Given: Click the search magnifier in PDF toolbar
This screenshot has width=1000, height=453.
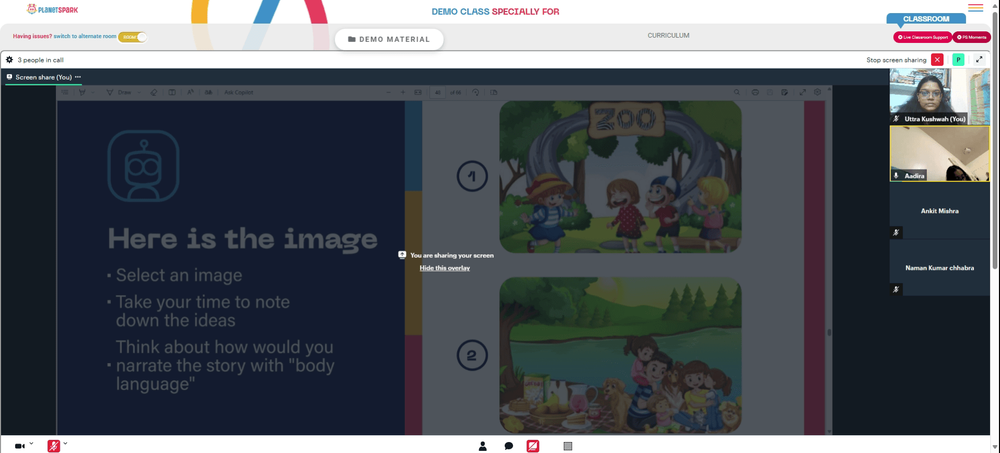Looking at the screenshot, I should click(737, 93).
